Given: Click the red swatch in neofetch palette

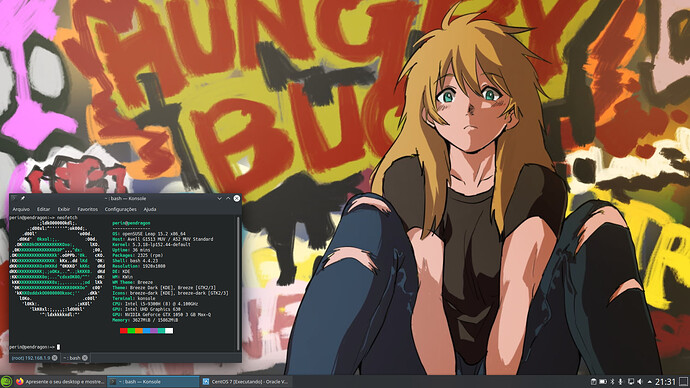Looking at the screenshot, I should click(123, 331).
